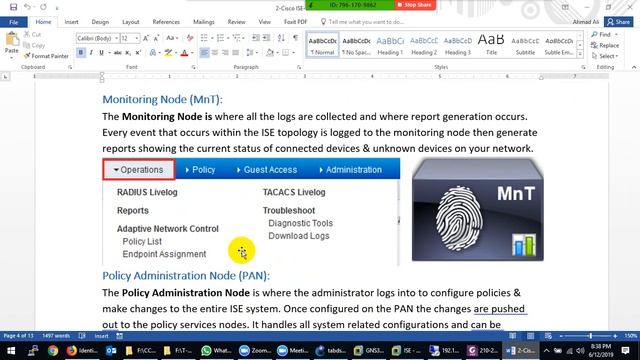Screen dimensions: 640x360
Task: Open the font size dropdown
Action: coord(137,38)
